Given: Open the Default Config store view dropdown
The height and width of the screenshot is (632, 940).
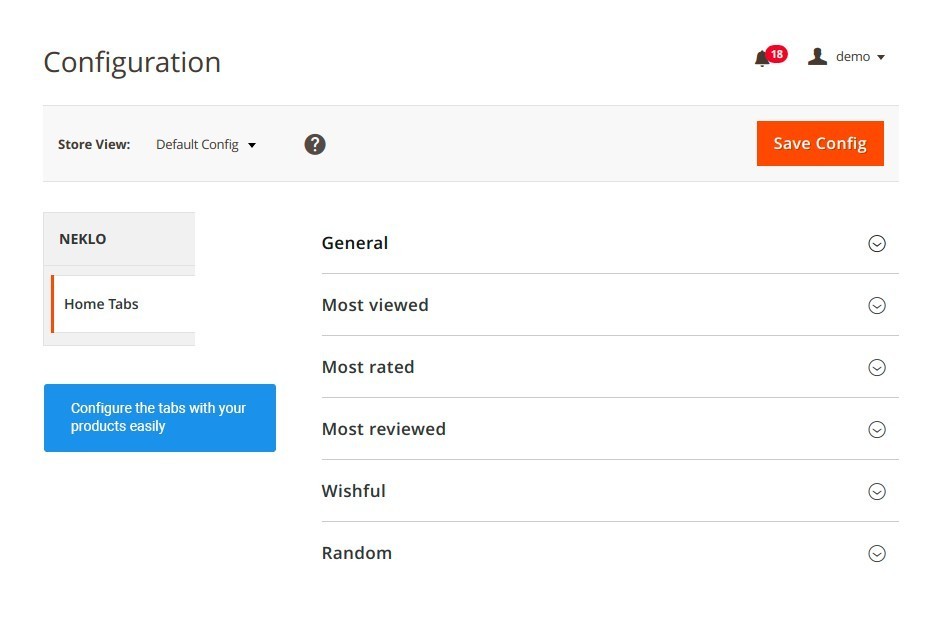Looking at the screenshot, I should (x=206, y=145).
